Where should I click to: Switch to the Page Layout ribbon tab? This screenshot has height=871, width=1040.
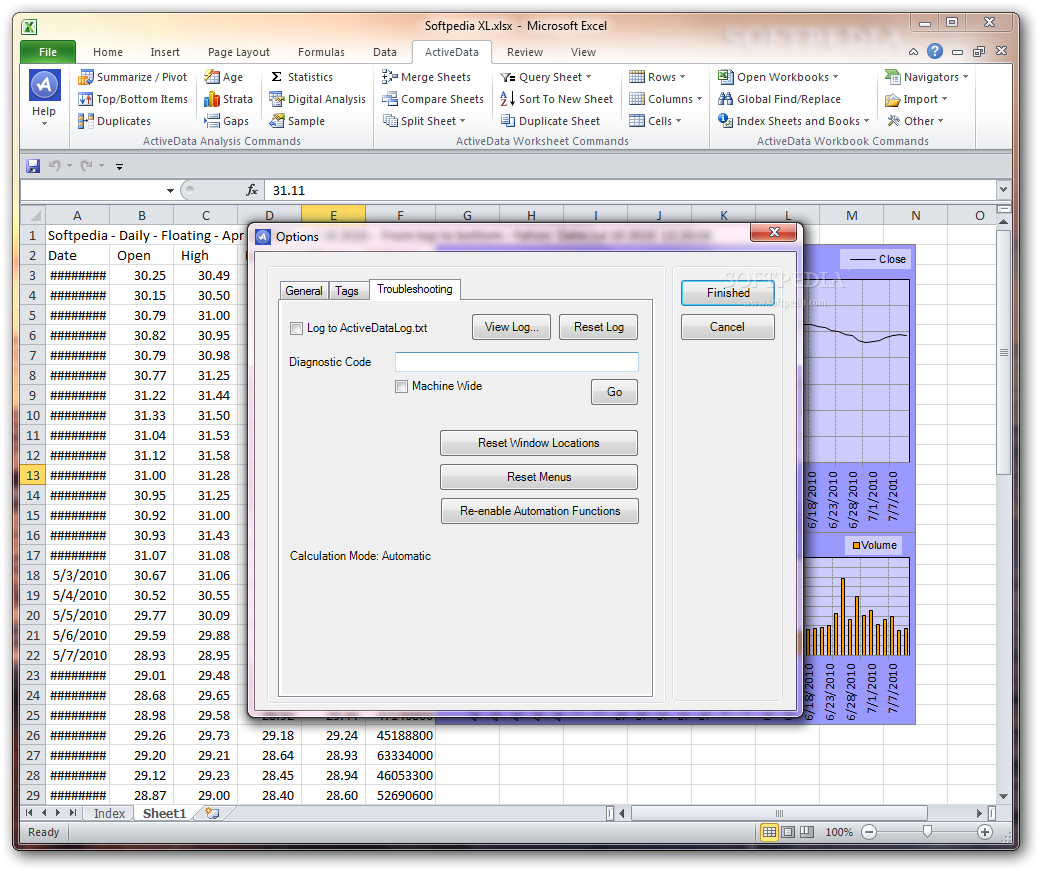[x=239, y=52]
